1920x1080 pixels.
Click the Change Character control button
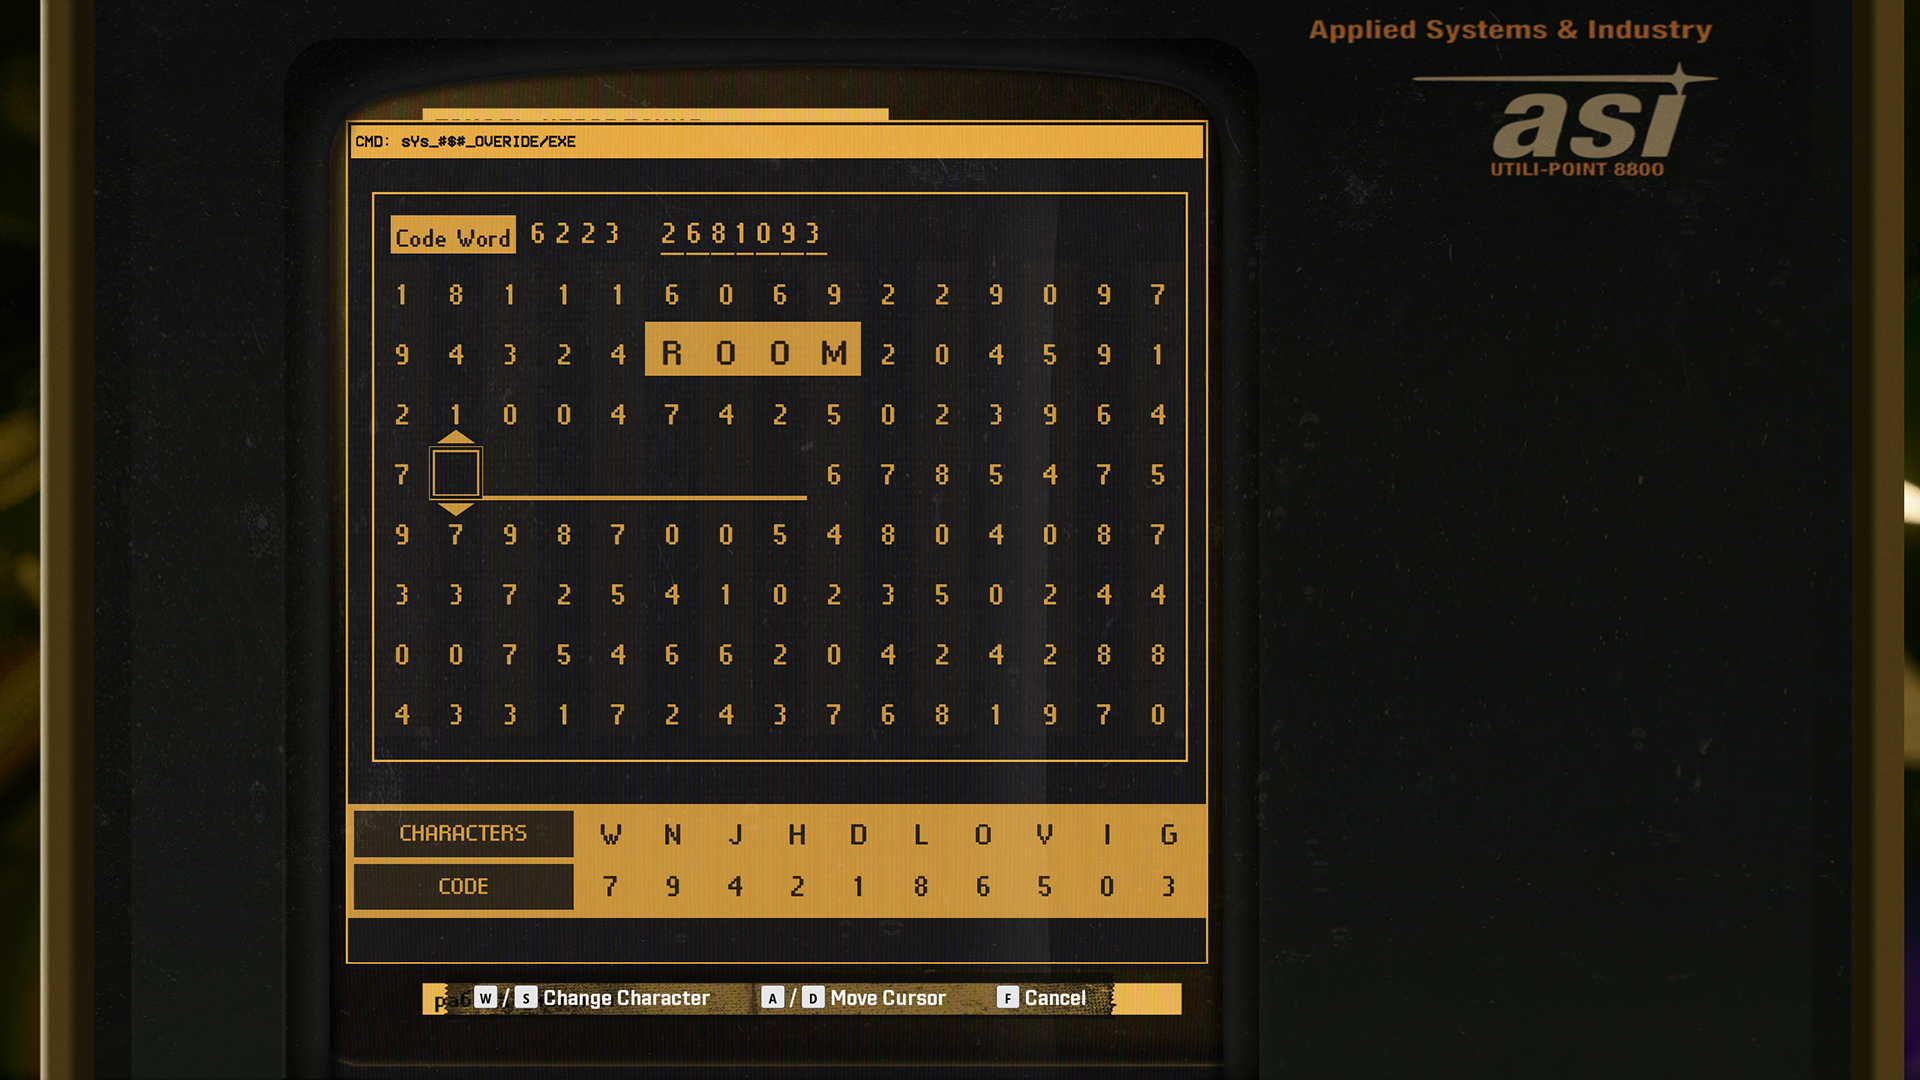[628, 997]
